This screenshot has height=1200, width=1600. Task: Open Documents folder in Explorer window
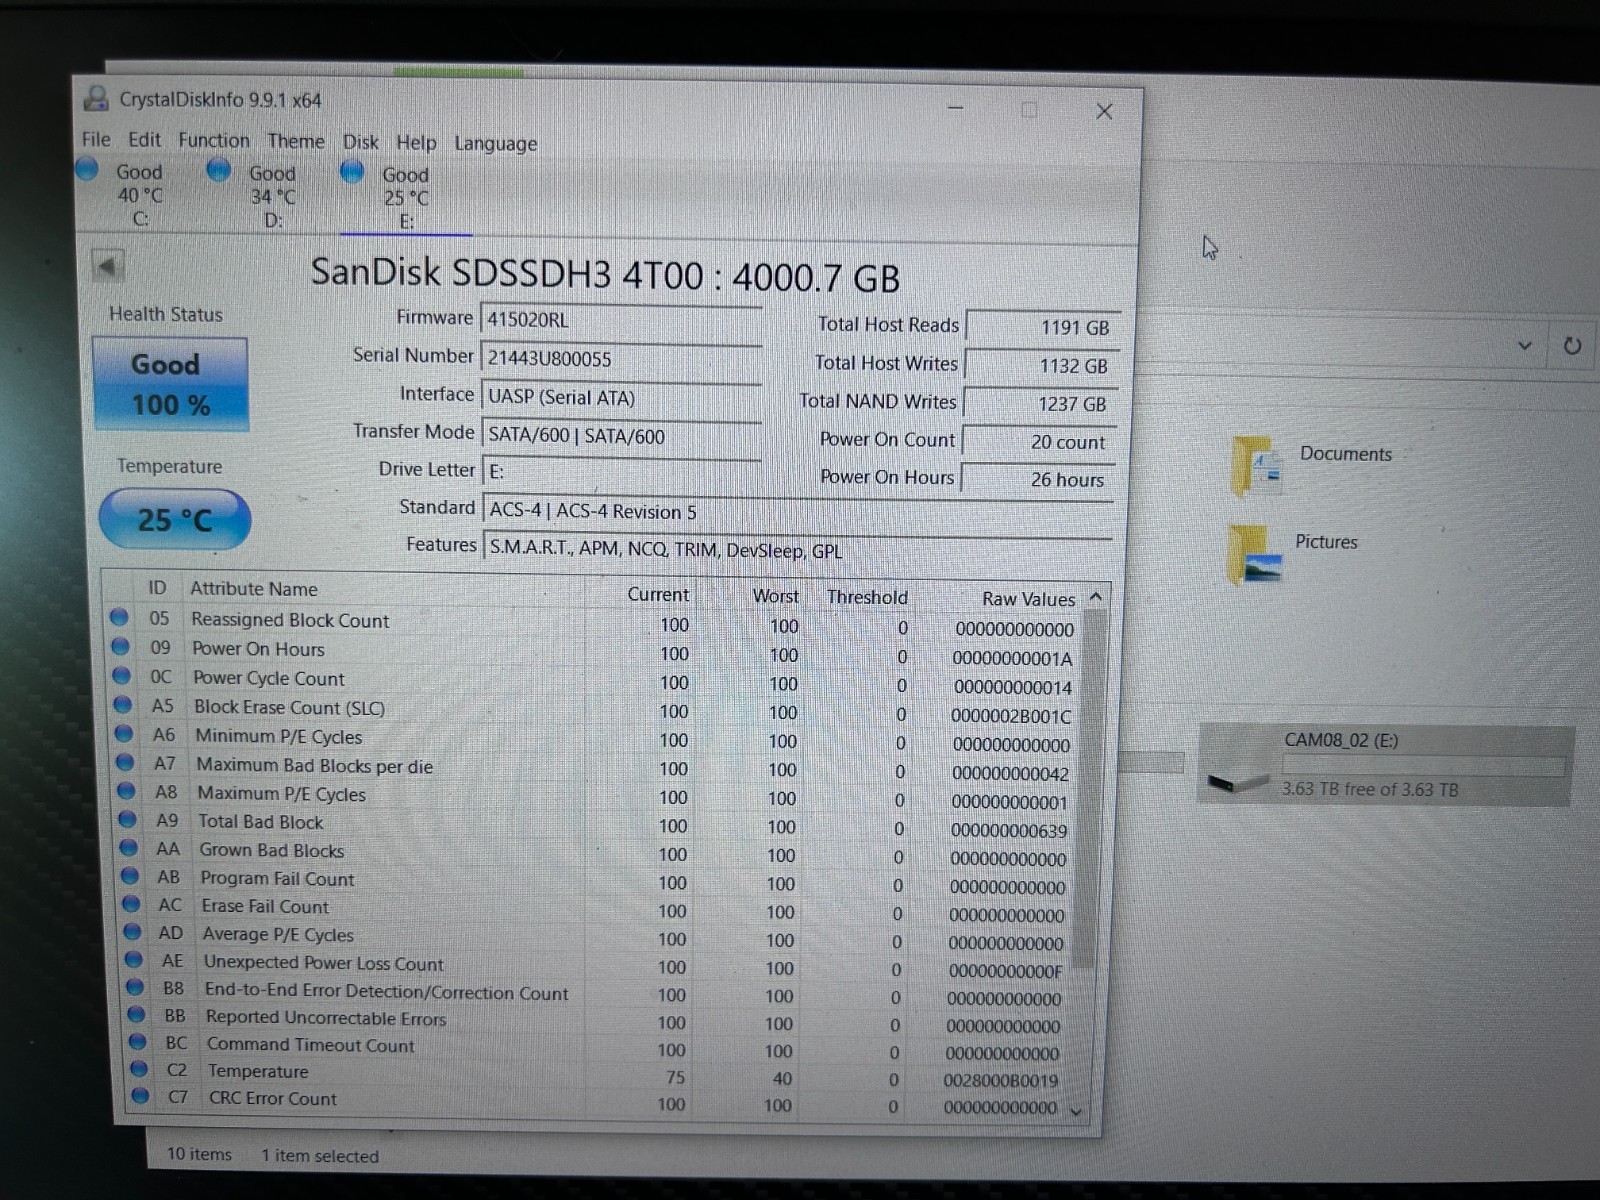pyautogui.click(x=1312, y=464)
